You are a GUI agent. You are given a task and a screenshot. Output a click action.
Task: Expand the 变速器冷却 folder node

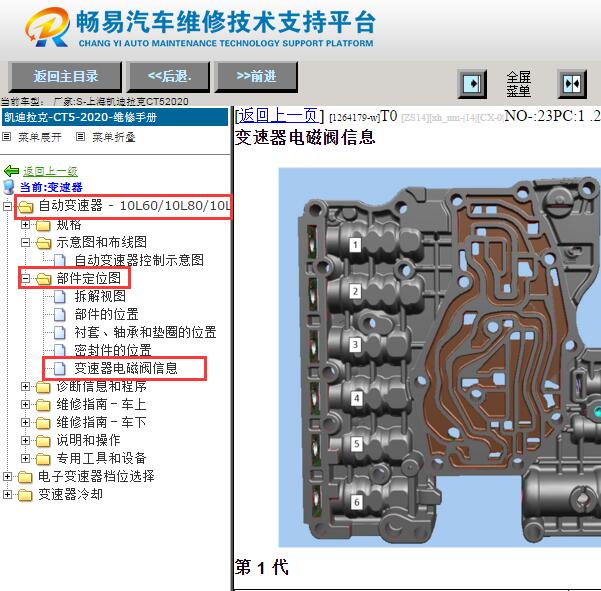click(7, 494)
